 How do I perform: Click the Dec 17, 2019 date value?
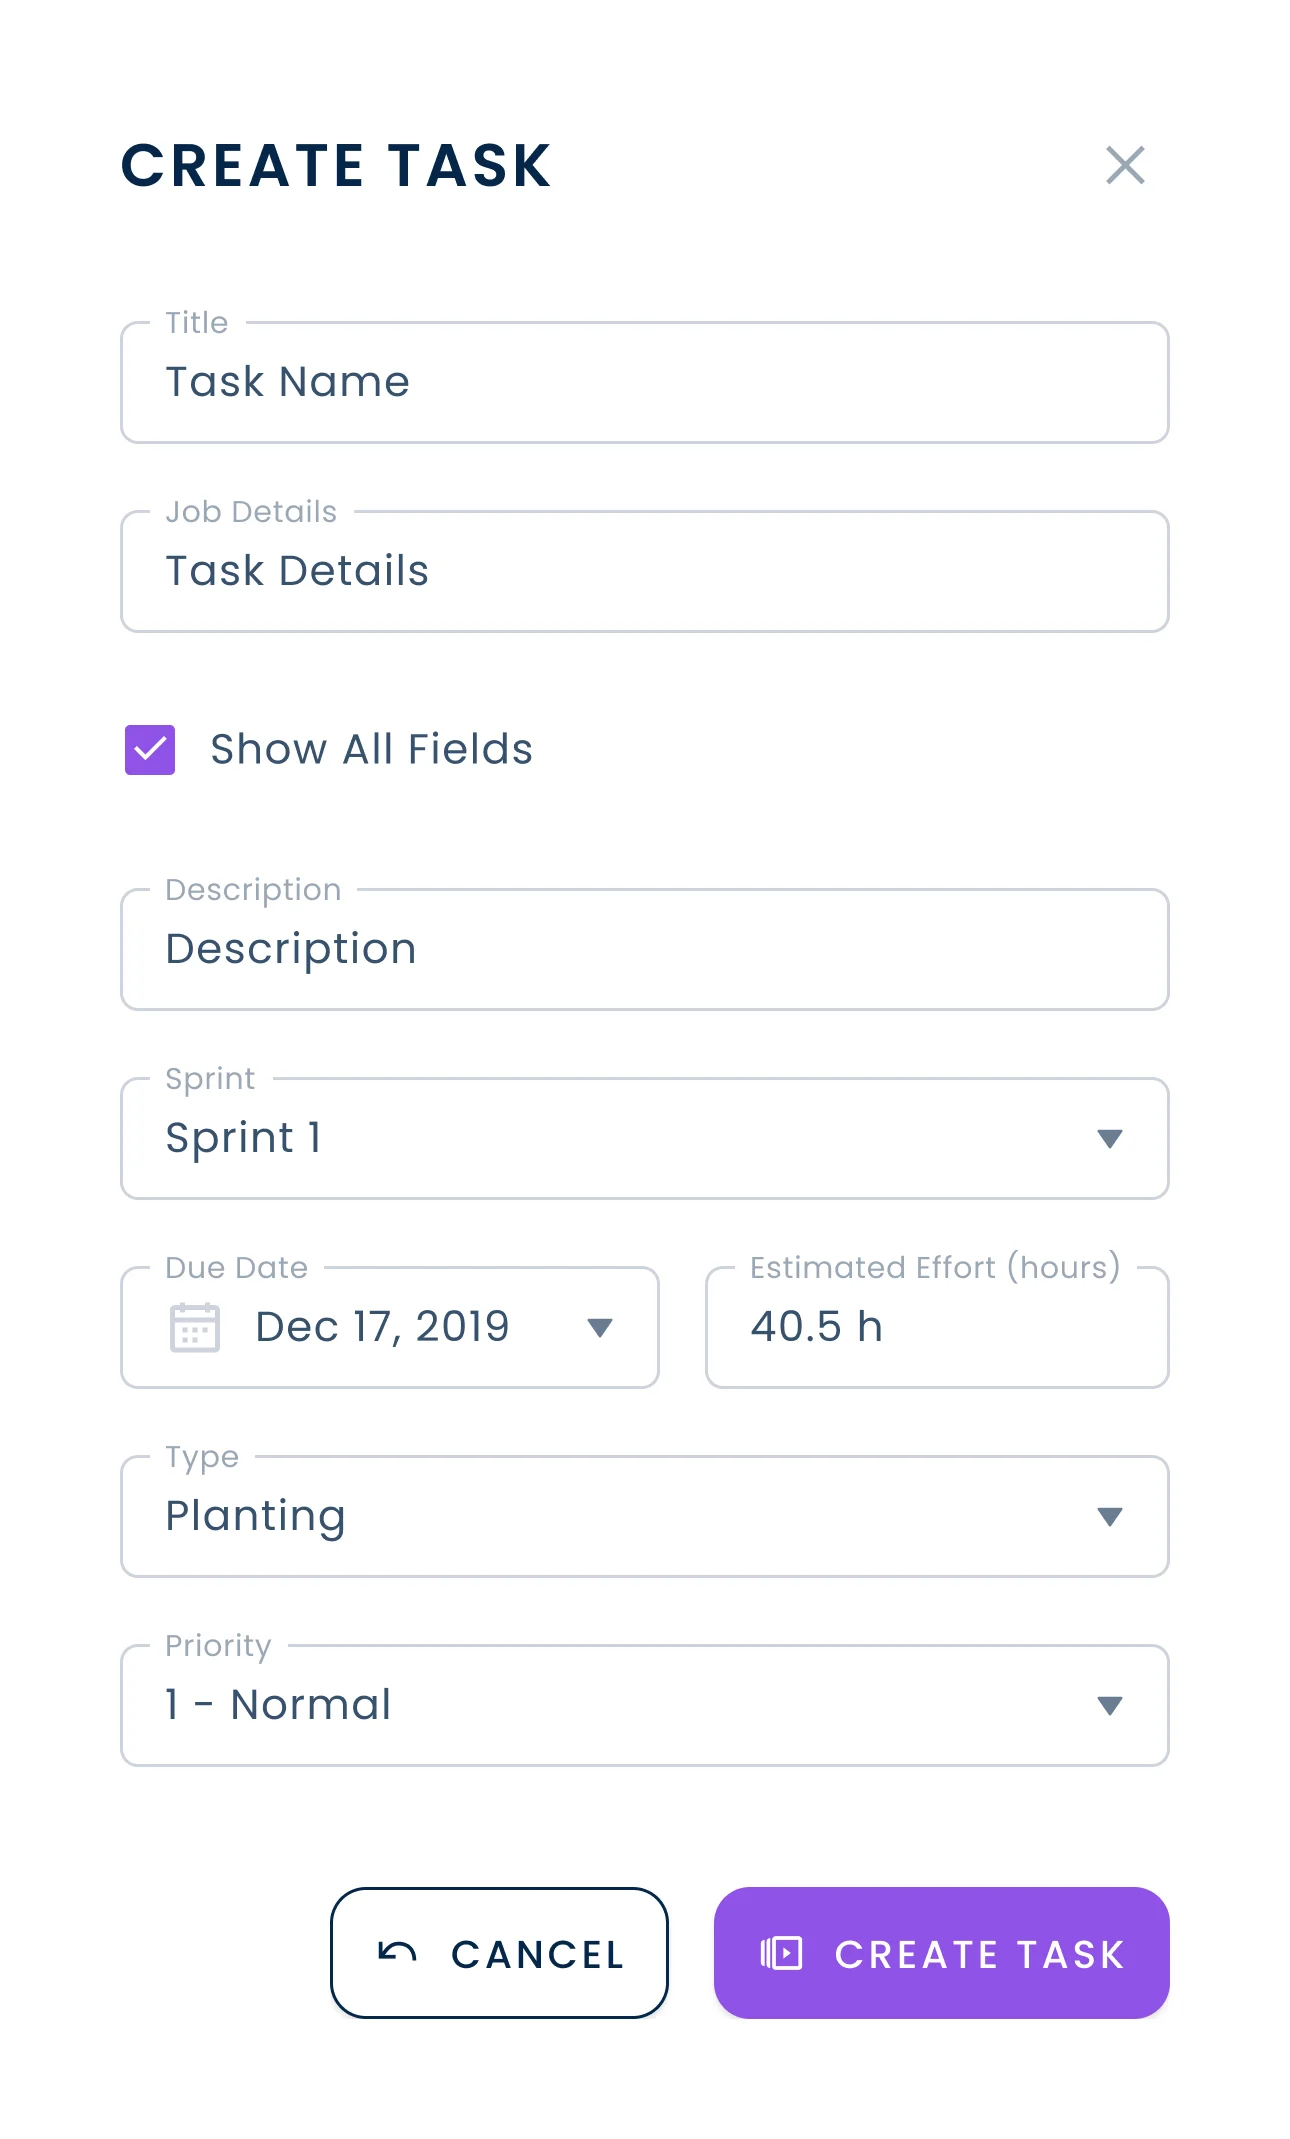tap(382, 1327)
